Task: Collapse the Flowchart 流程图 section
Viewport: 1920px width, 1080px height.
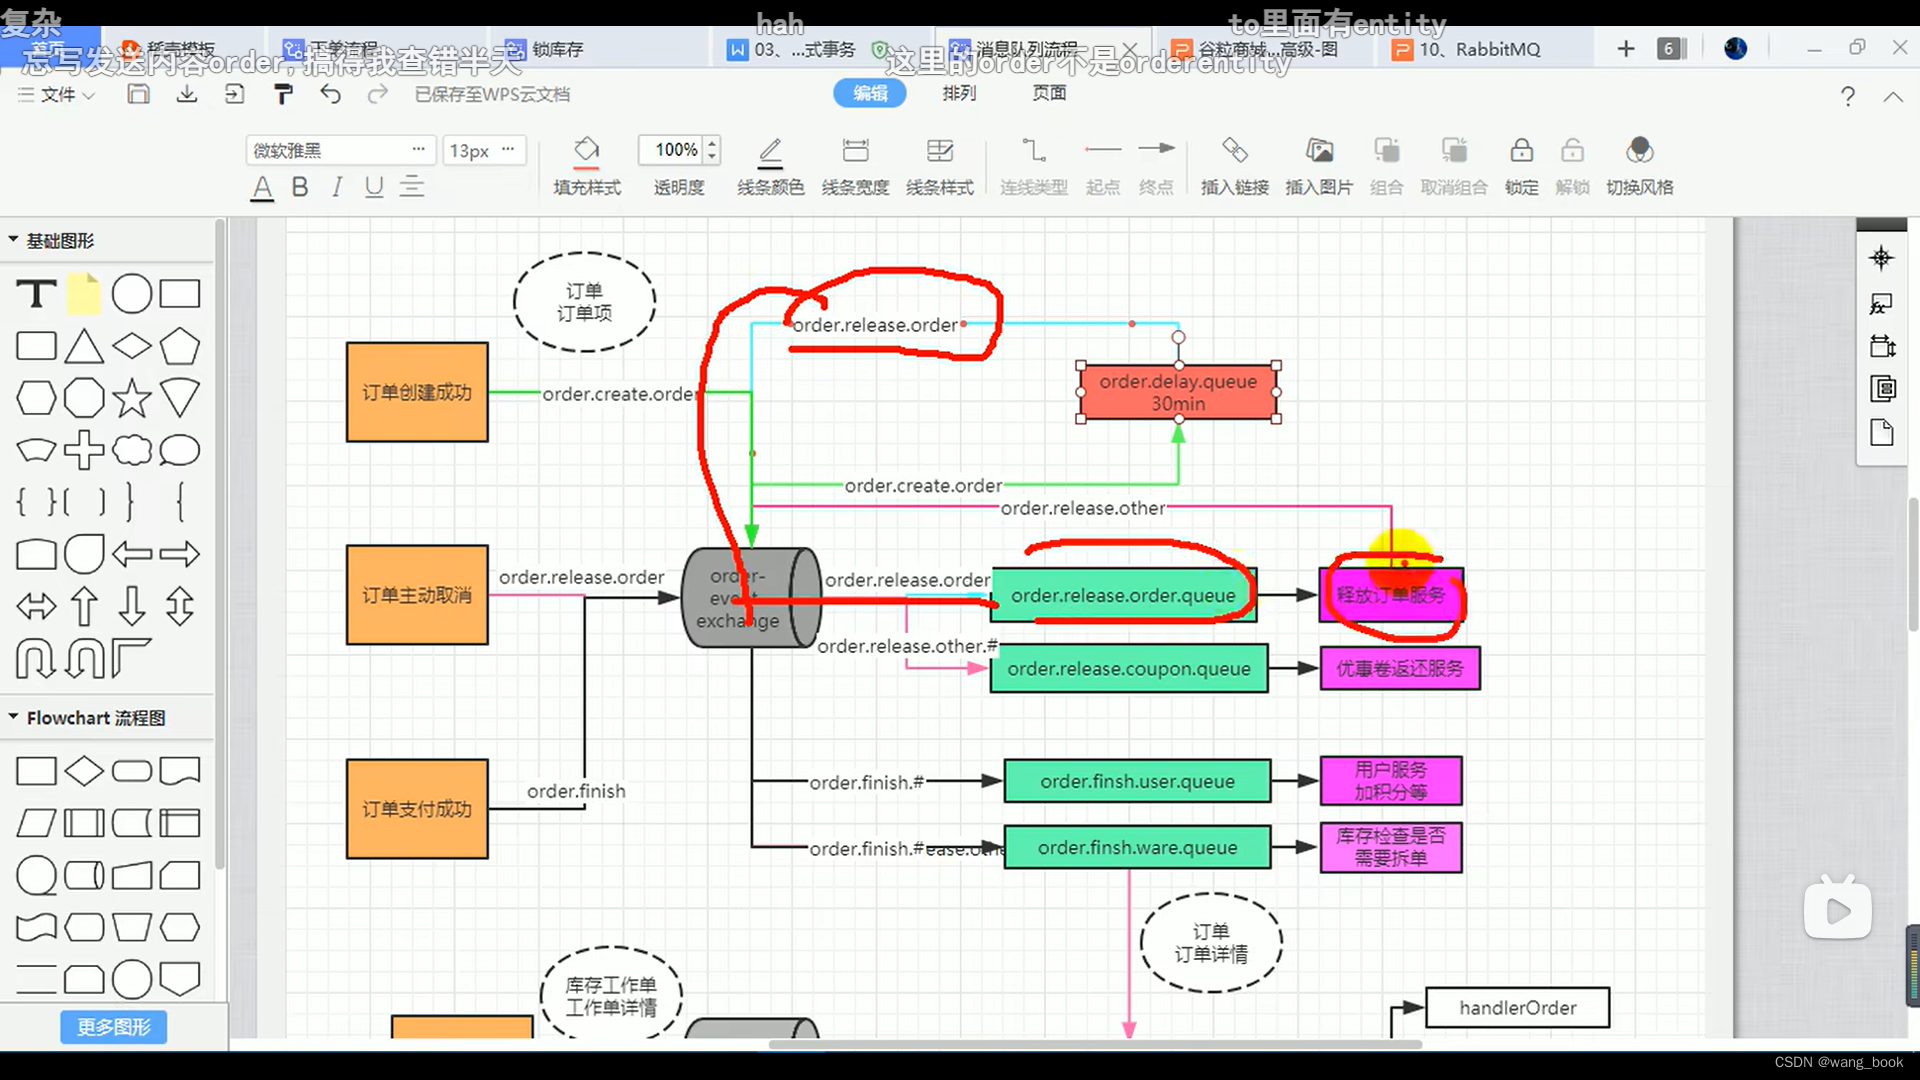Action: click(14, 717)
